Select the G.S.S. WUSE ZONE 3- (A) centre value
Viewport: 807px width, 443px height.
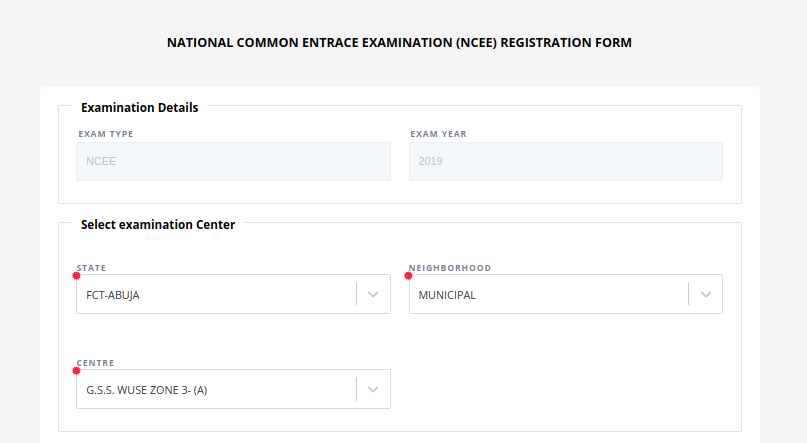(147, 390)
